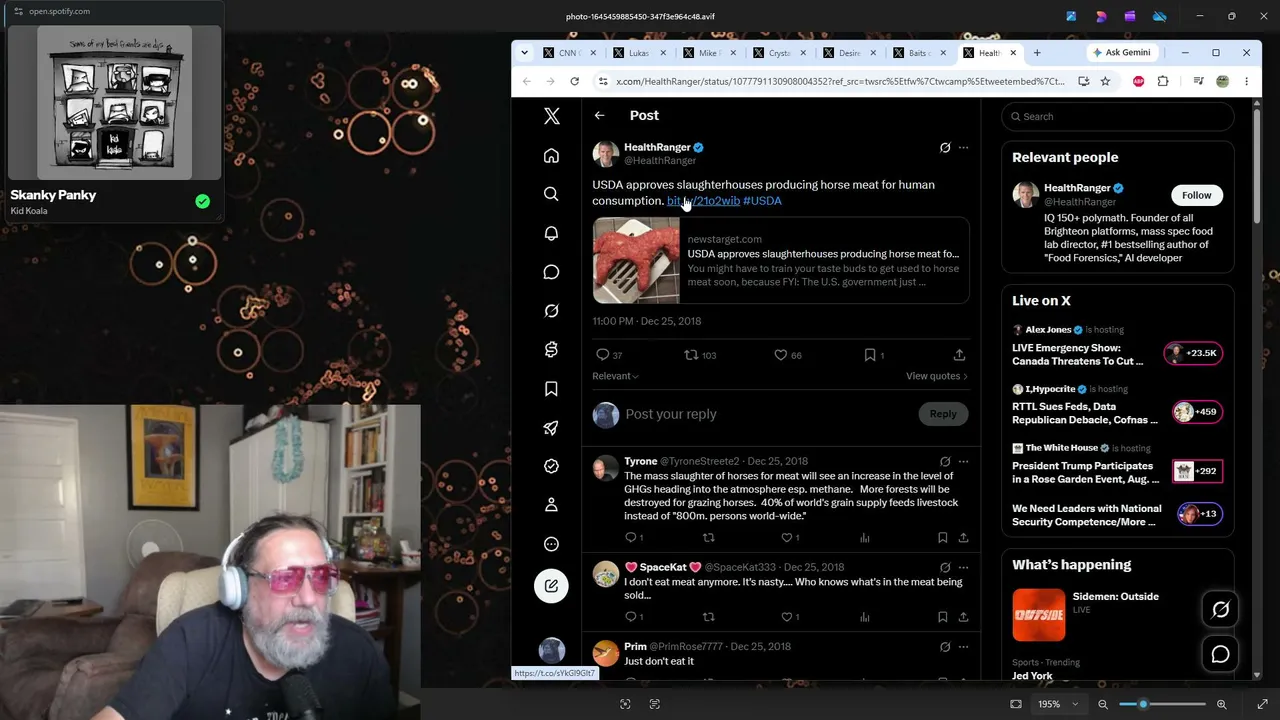The width and height of the screenshot is (1280, 720).
Task: Click the green check saved icon on Skanky Panky
Action: [203, 202]
